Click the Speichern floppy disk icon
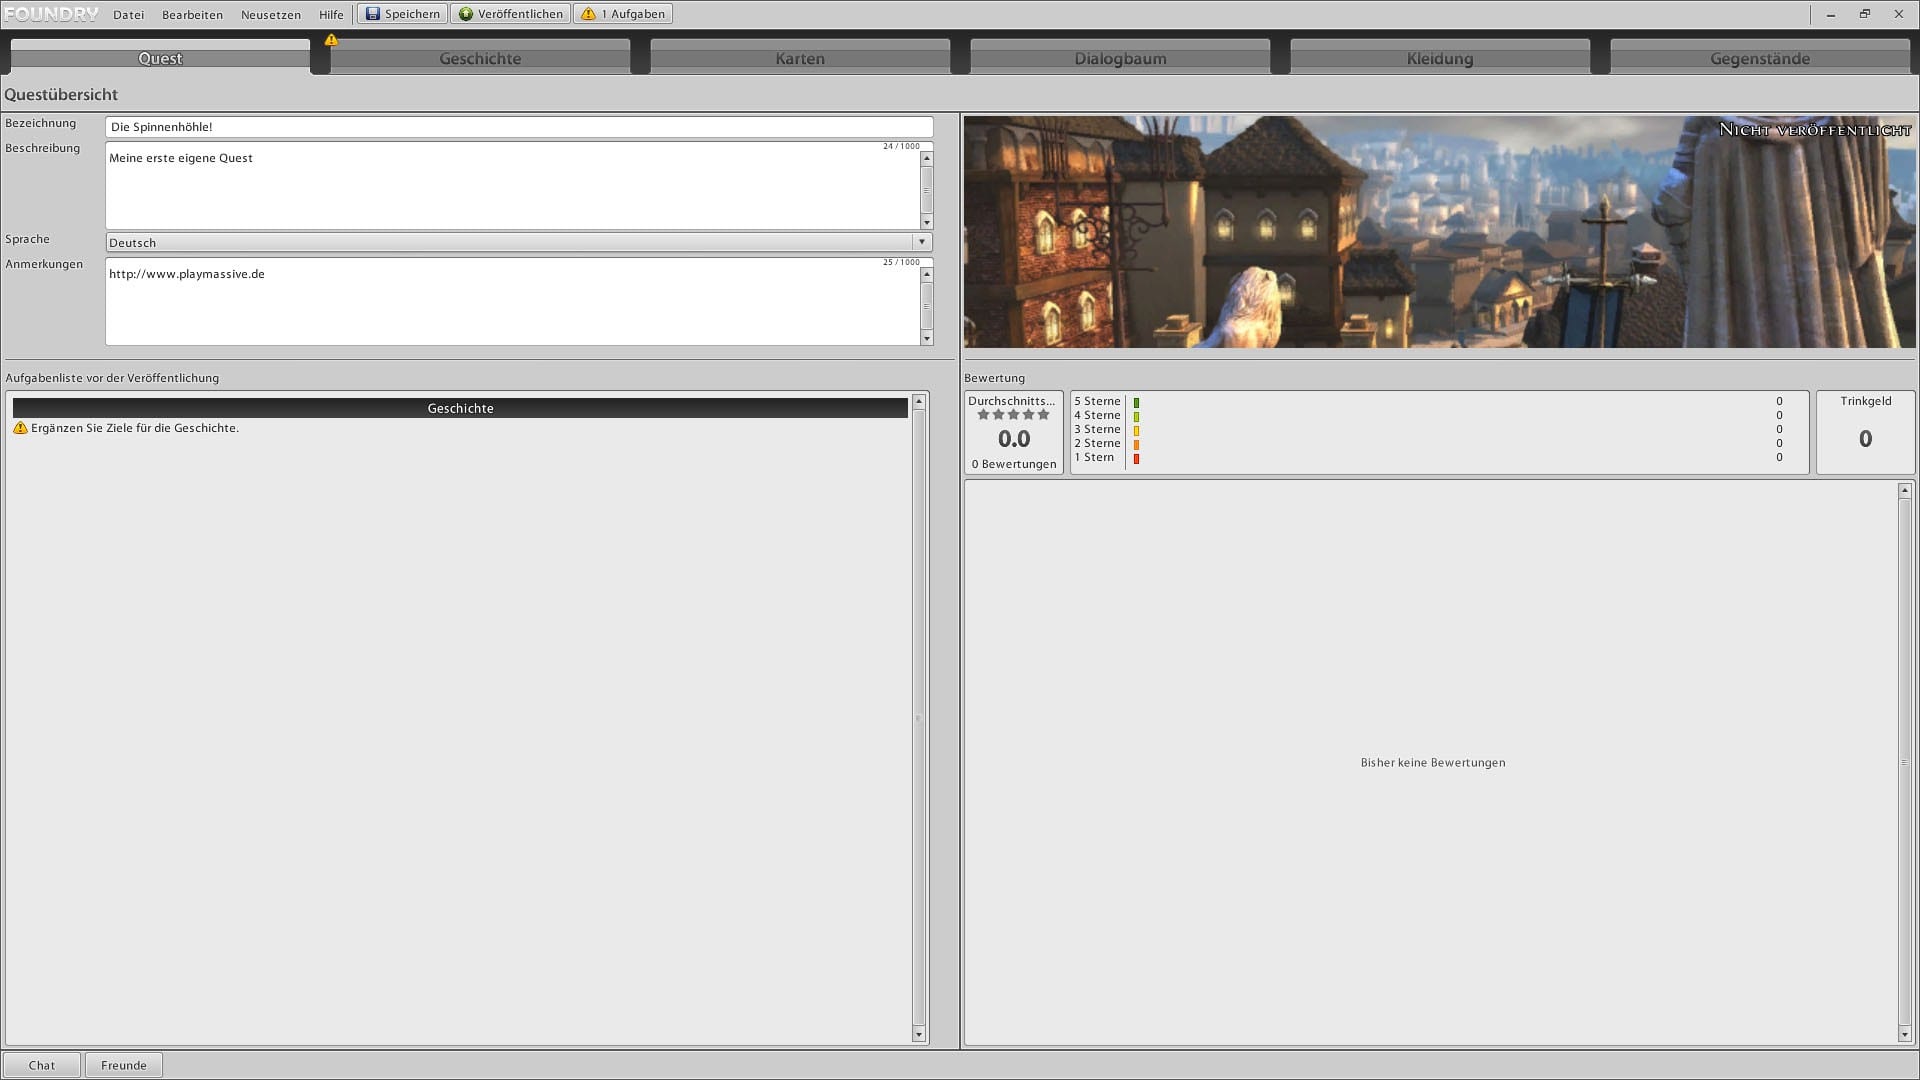The image size is (1920, 1080). 372,14
